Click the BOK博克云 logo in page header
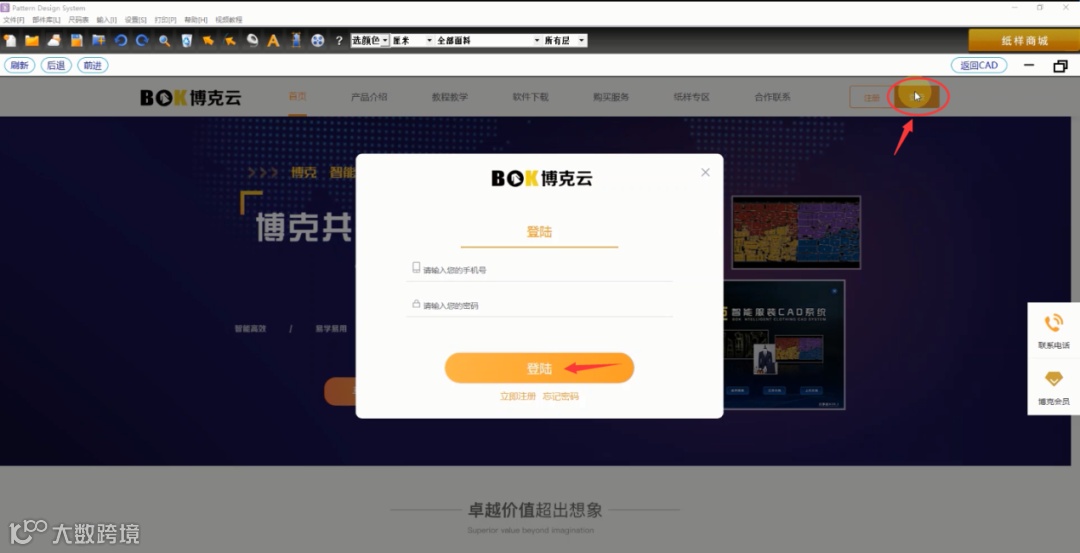This screenshot has width=1080, height=553. point(191,97)
